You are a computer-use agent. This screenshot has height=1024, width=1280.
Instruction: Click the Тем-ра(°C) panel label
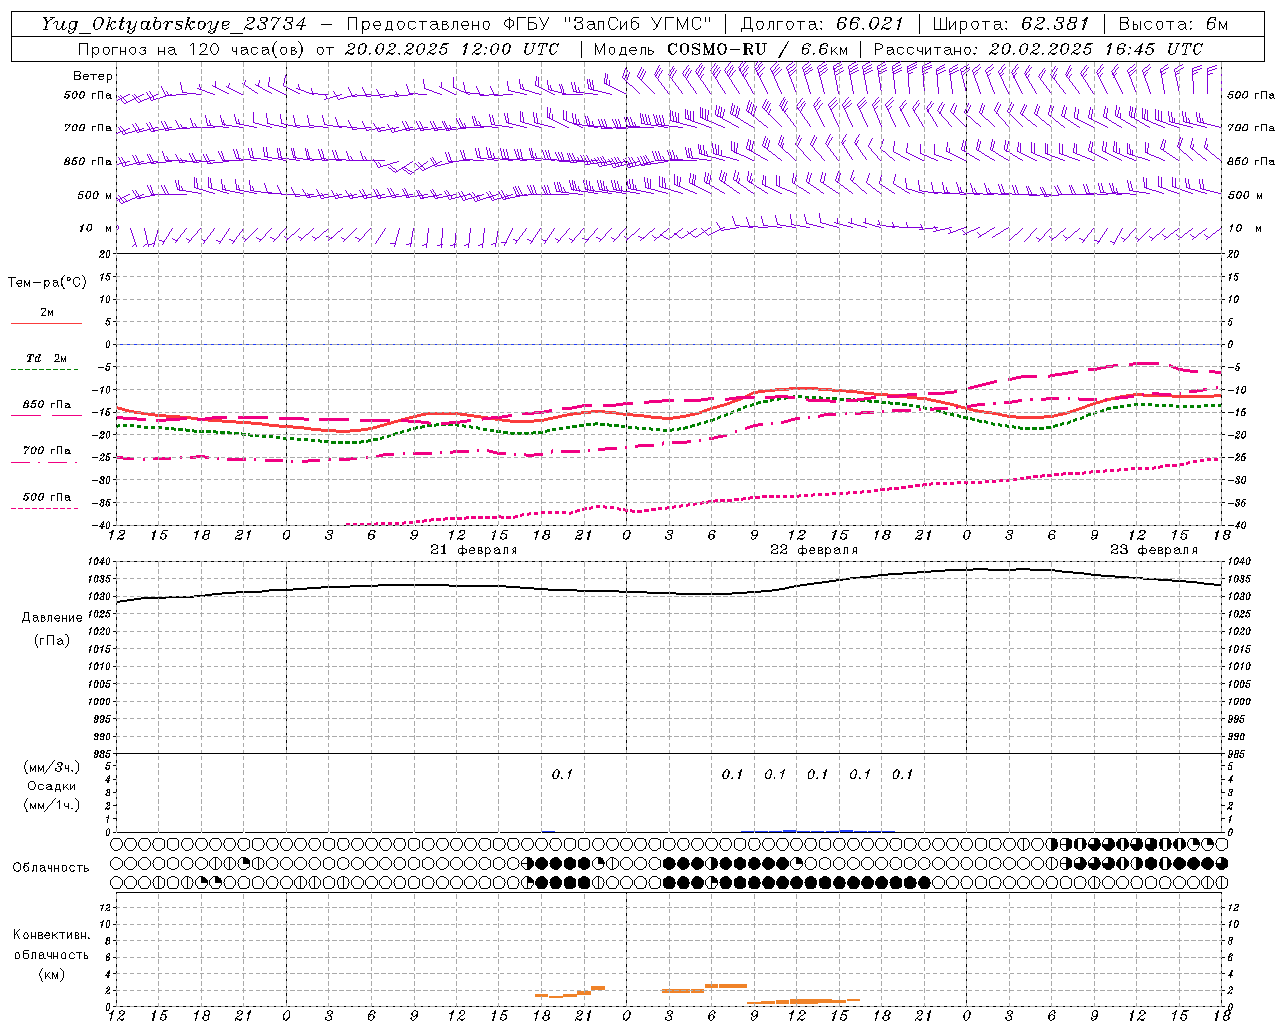click(x=47, y=283)
